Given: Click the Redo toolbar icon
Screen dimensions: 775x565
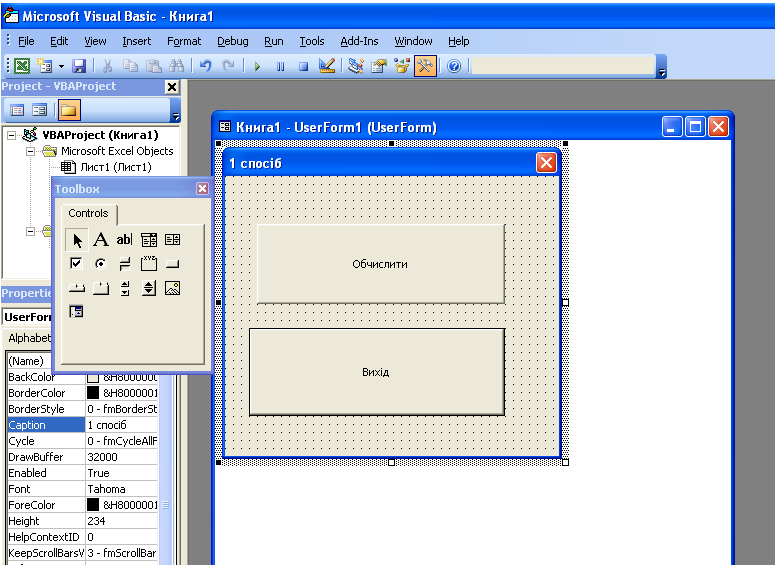Looking at the screenshot, I should (228, 66).
